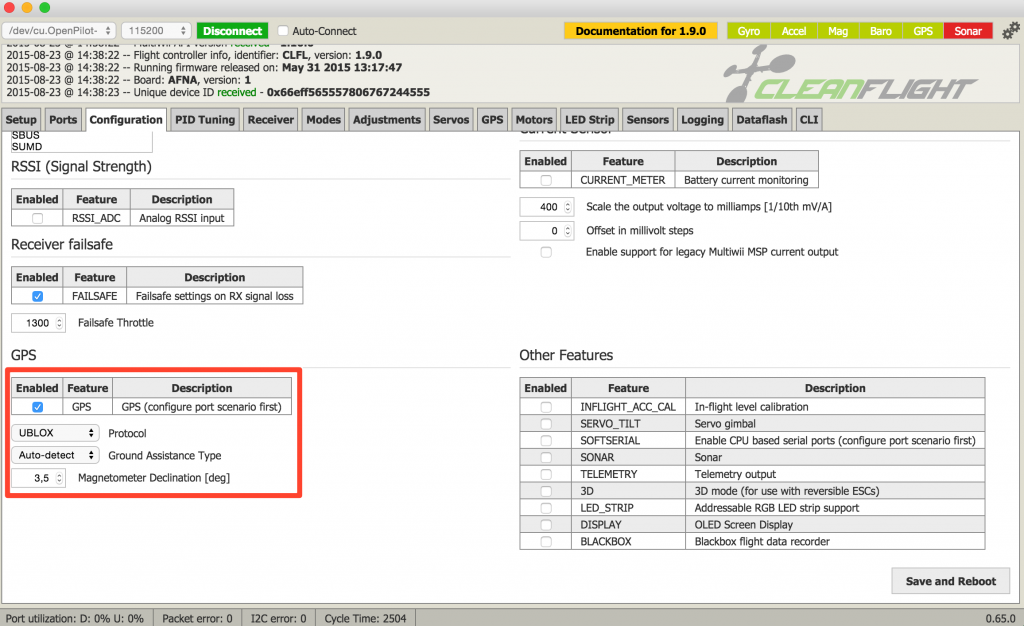Click the Disconnect button
1024x626 pixels.
(232, 30)
